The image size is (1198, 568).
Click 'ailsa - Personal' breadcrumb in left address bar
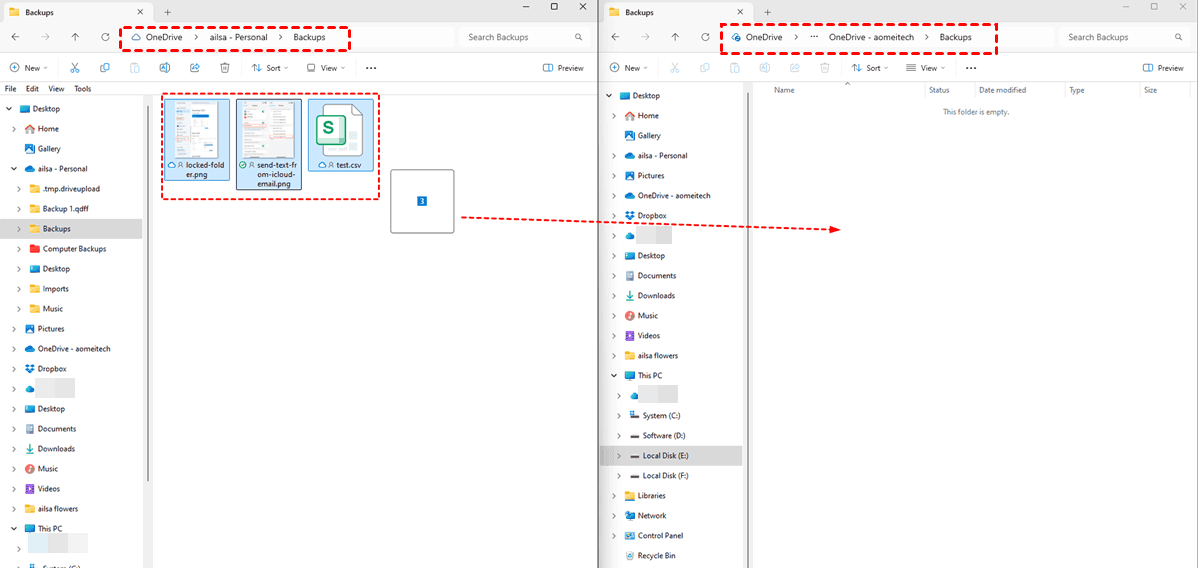pyautogui.click(x=238, y=37)
